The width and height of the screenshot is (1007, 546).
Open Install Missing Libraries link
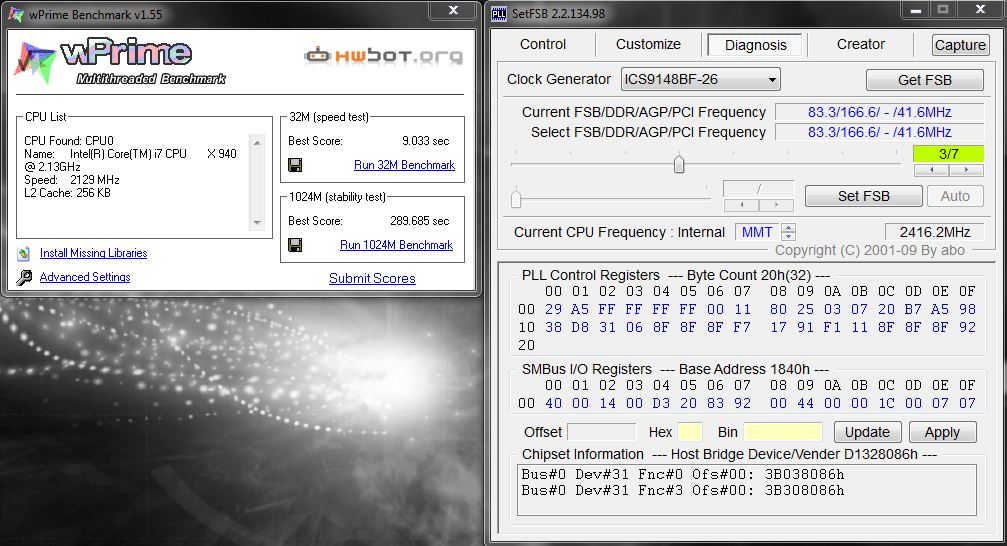point(93,253)
